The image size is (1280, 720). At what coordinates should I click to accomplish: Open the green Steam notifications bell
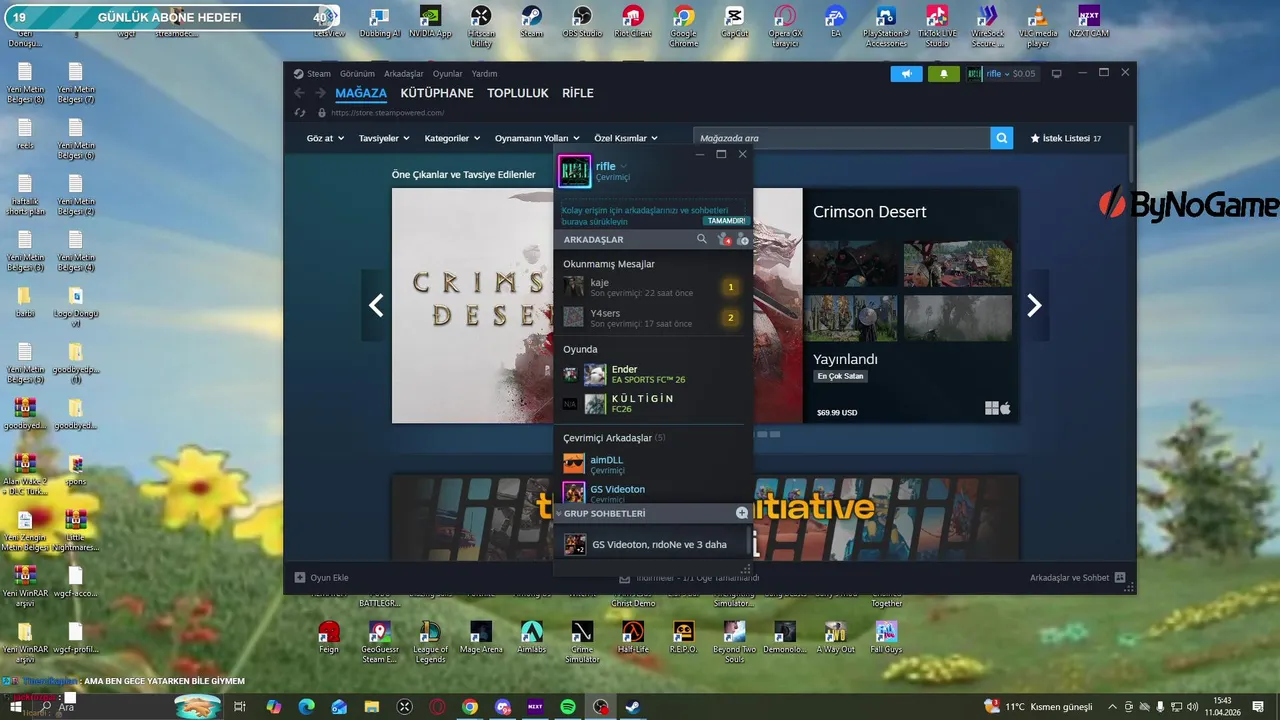pyautogui.click(x=943, y=74)
